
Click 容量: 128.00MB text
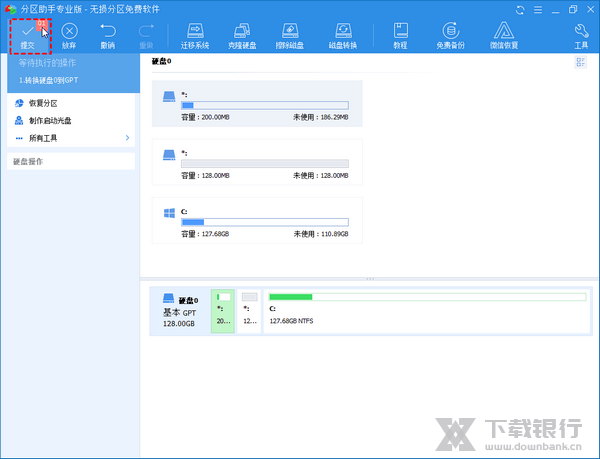205,176
